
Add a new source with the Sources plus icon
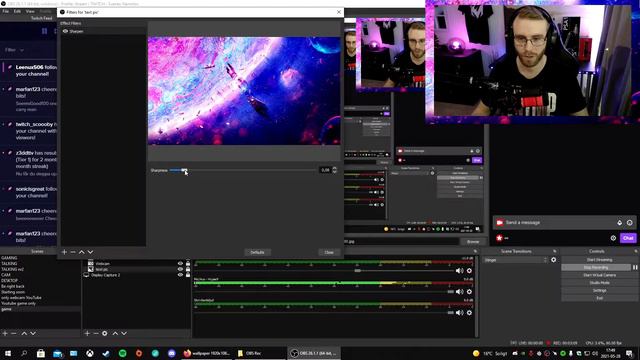(x=87, y=333)
